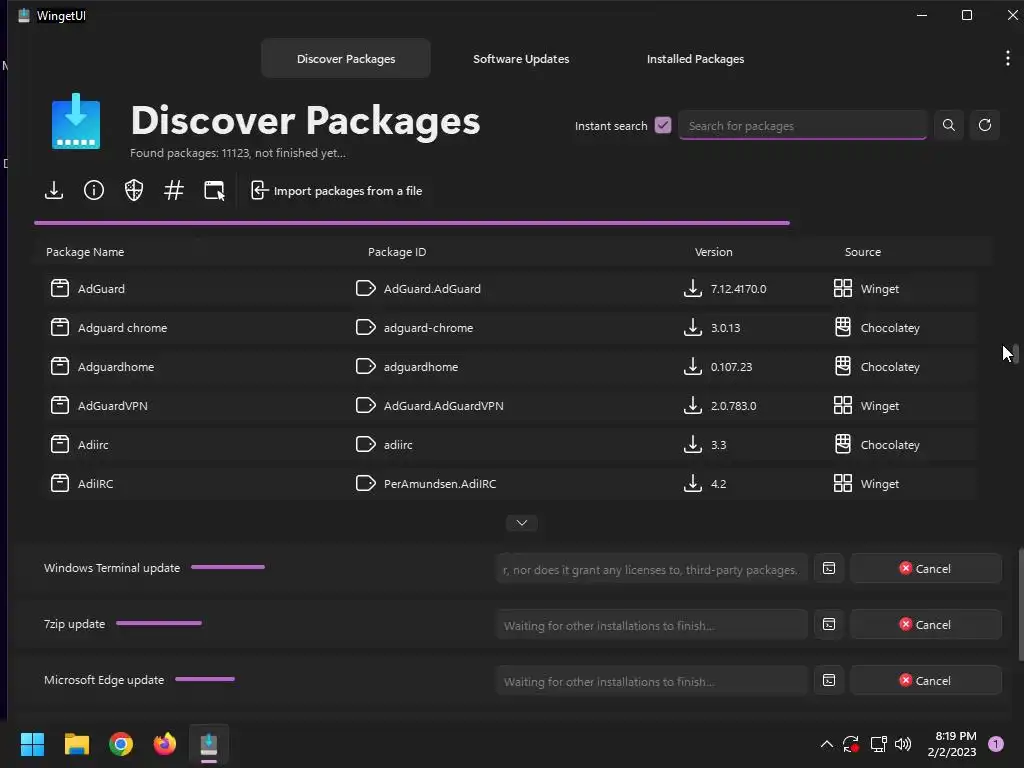Screen dimensions: 1024x768
Task: Sort by the Version column header
Action: [713, 252]
